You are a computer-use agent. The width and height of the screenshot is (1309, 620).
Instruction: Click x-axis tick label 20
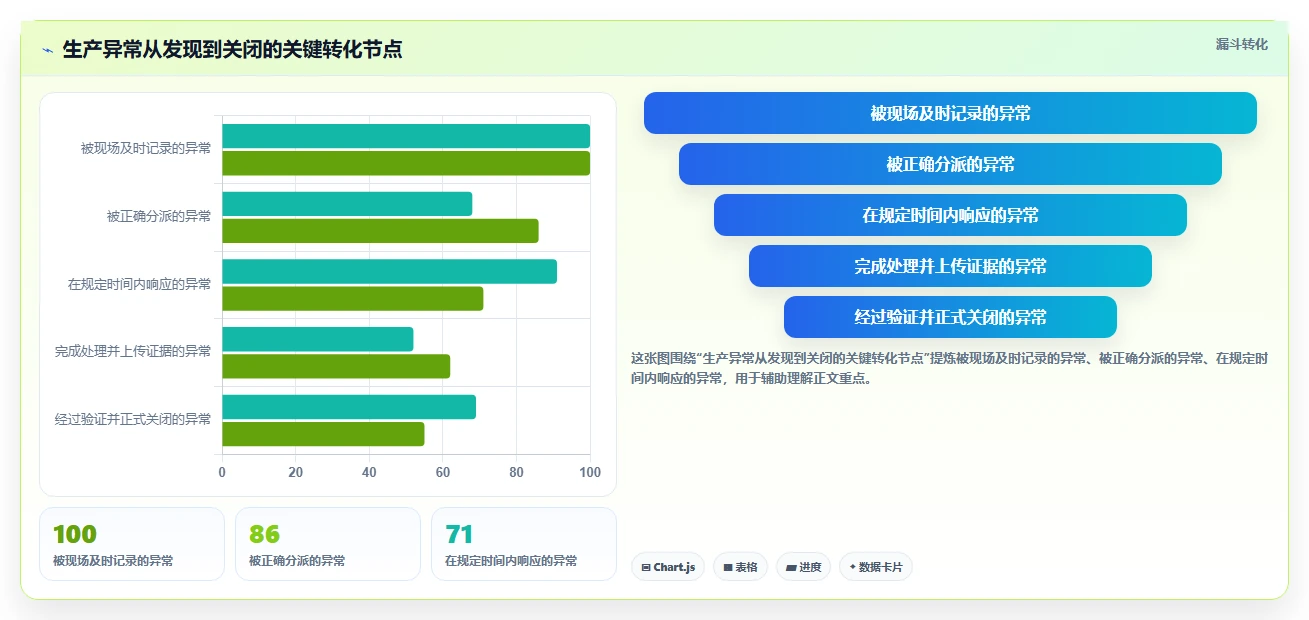click(295, 472)
